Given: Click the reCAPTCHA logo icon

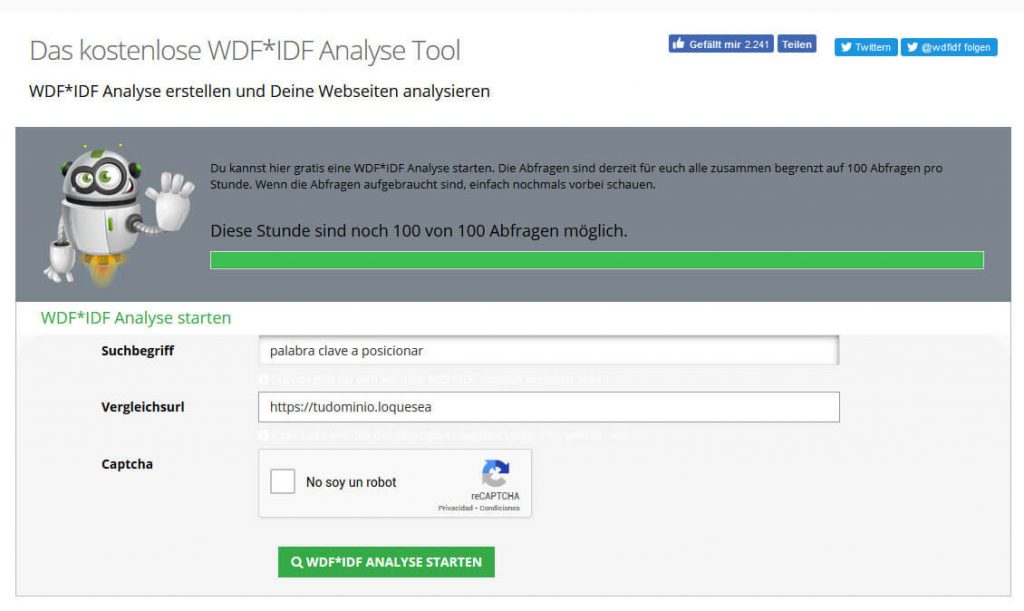Looking at the screenshot, I should 496,473.
